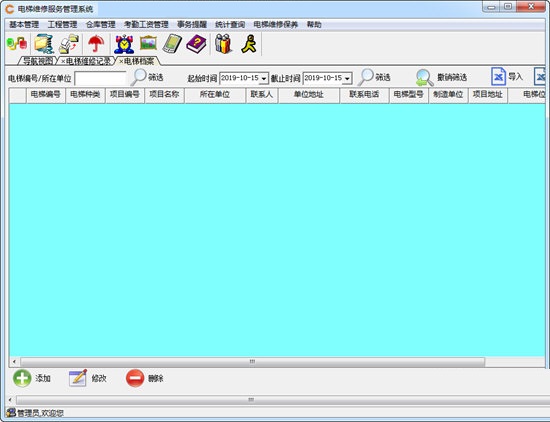This screenshot has width=550, height=422.
Task: Click the 联系电话 column header
Action: (364, 95)
